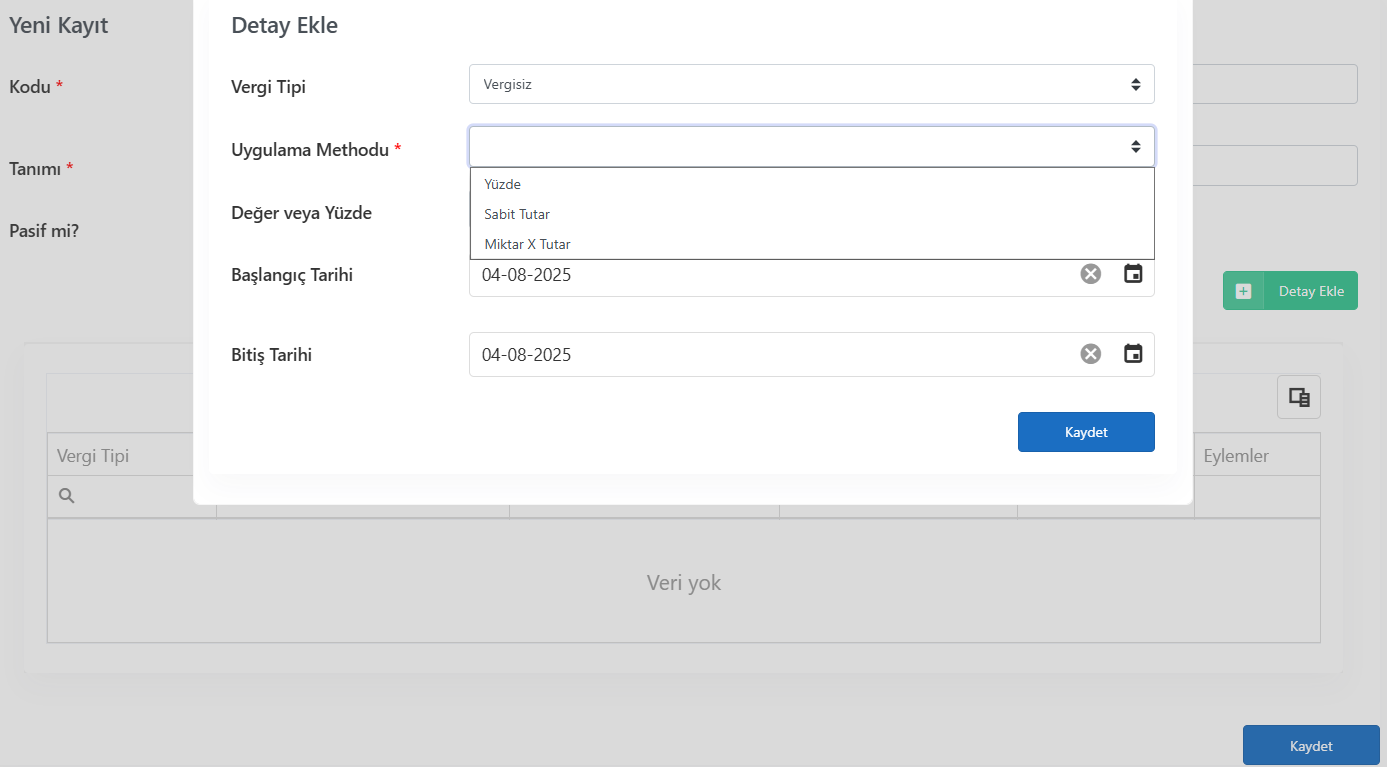Click the column chooser icon above grid
The width and height of the screenshot is (1387, 767).
pos(1299,397)
